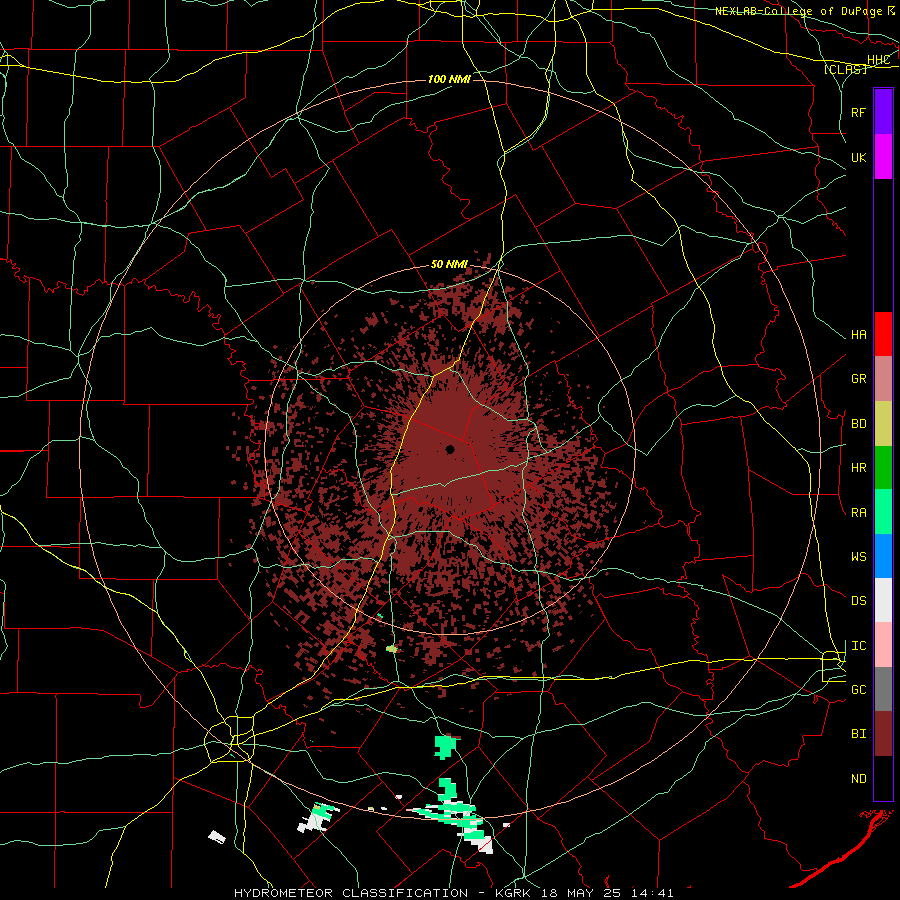Click the HA red legend swatch
This screenshot has height=900, width=900.
tap(883, 334)
